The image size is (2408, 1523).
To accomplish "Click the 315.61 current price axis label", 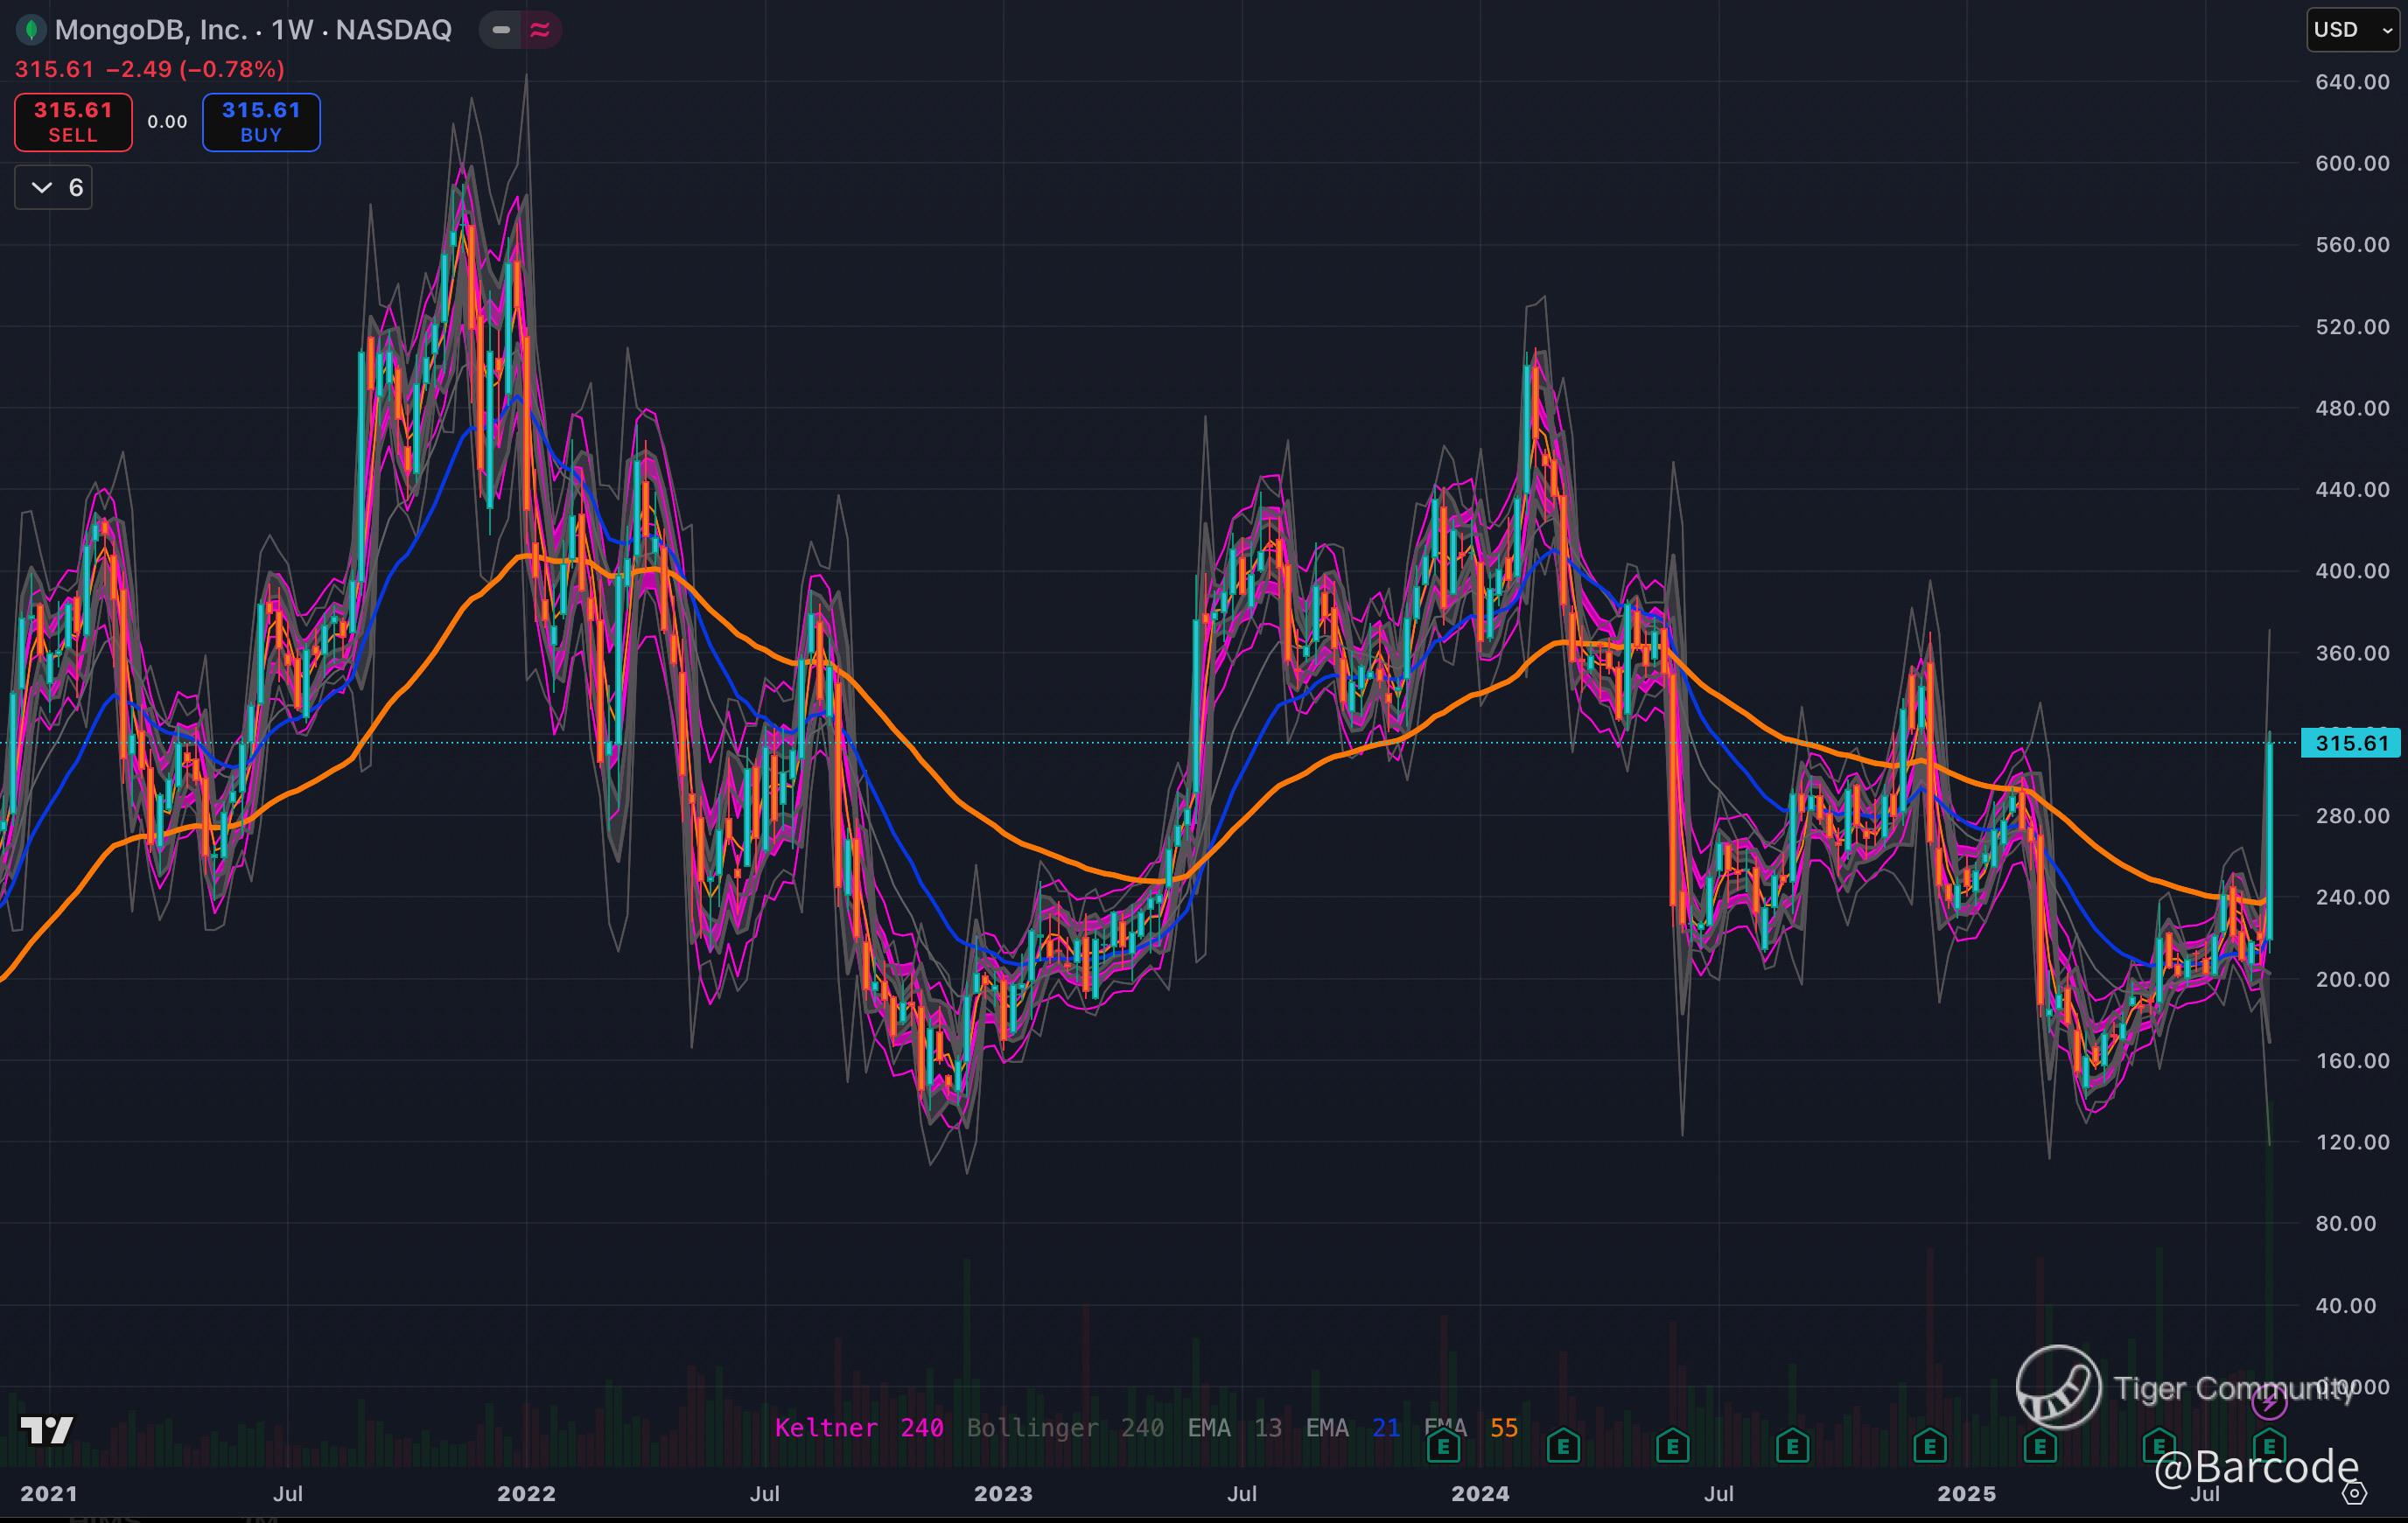I will [x=2350, y=743].
